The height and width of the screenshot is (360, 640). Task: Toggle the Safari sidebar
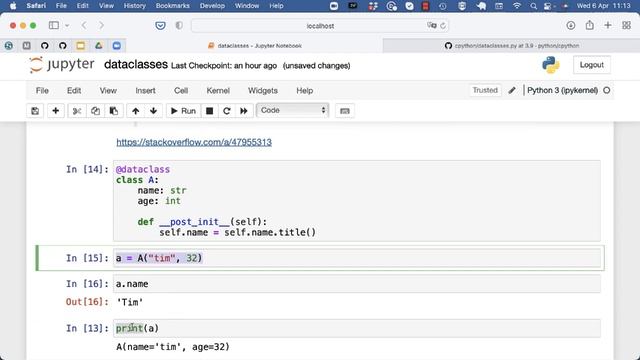point(53,25)
